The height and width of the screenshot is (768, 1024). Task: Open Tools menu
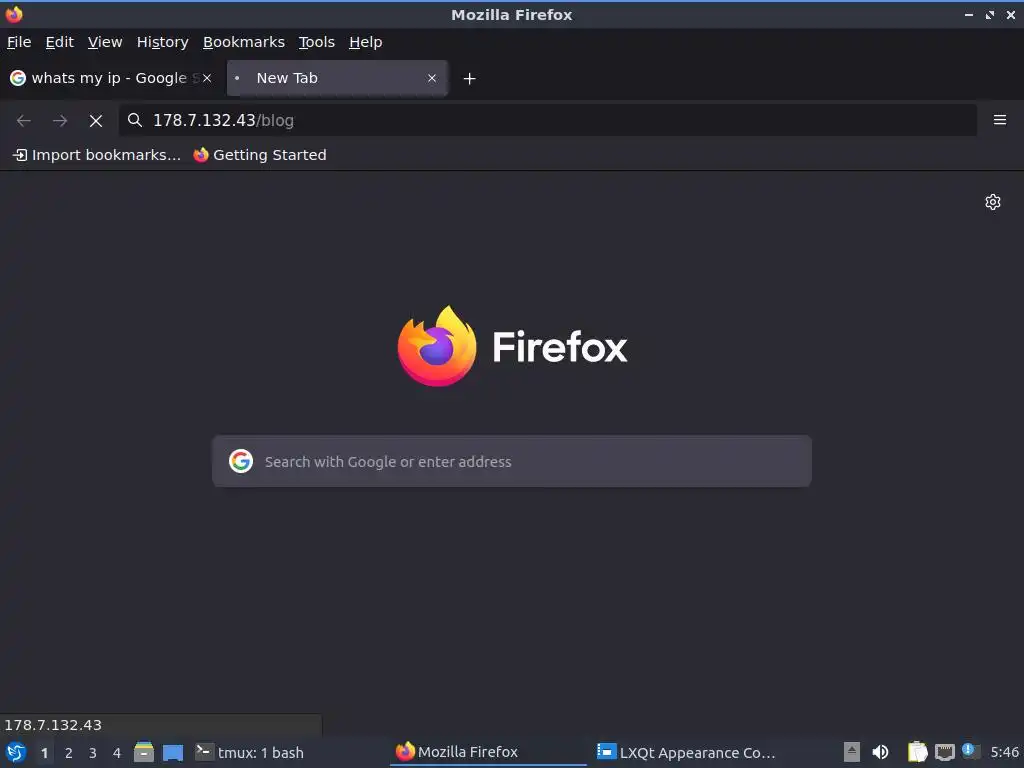(317, 42)
